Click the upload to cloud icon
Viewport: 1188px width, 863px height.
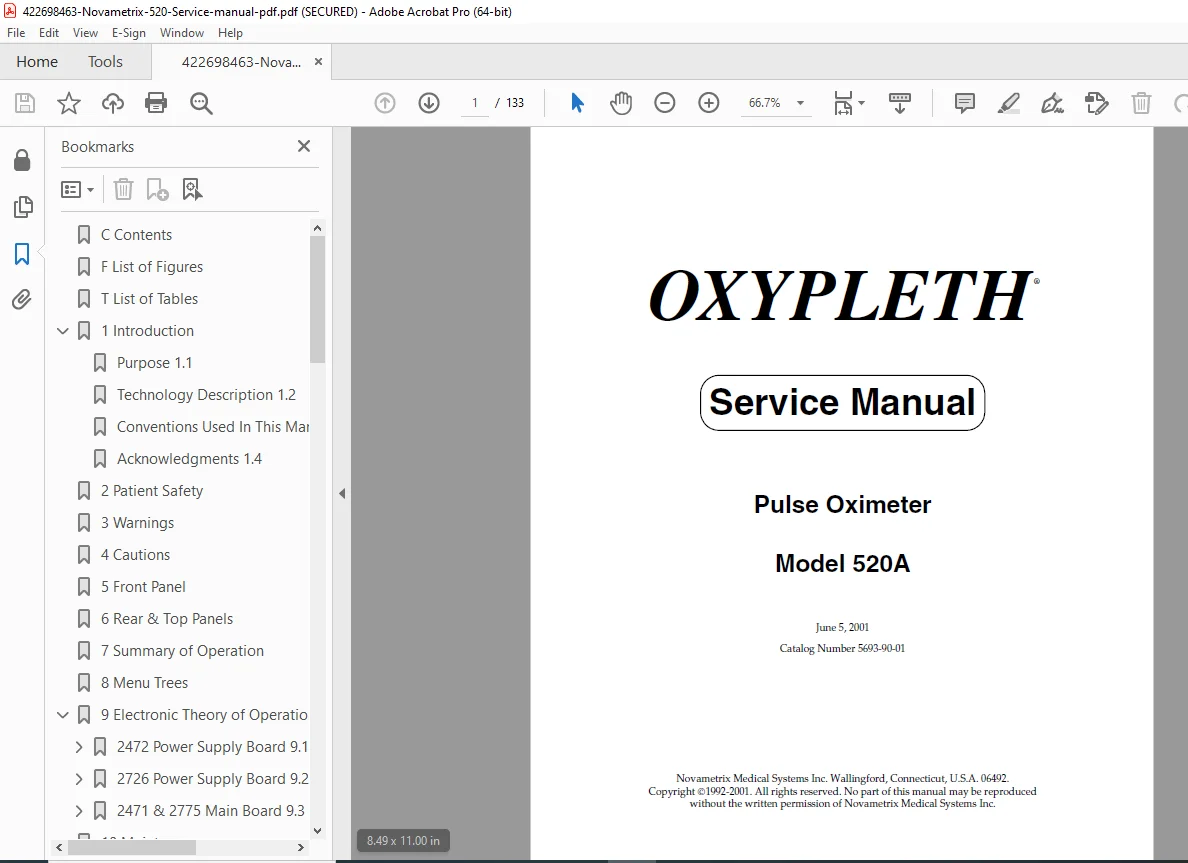(x=113, y=103)
